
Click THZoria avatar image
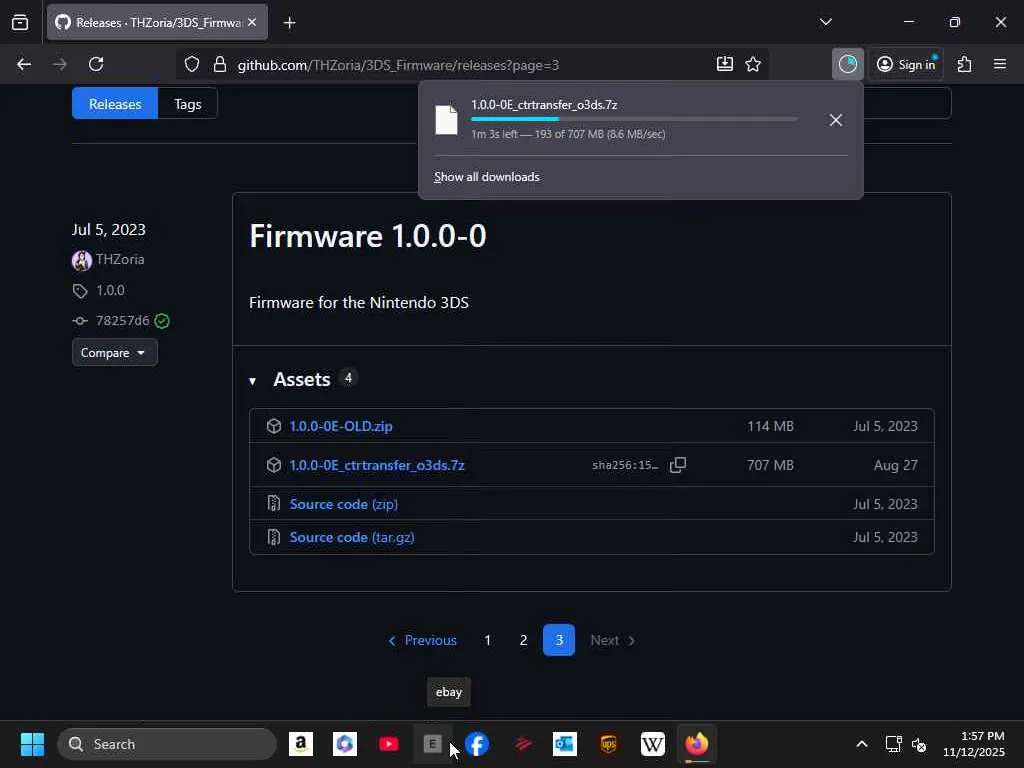tap(82, 261)
